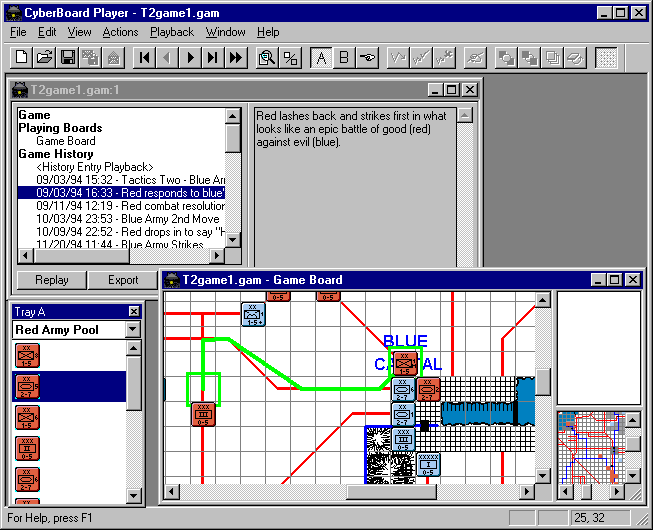The width and height of the screenshot is (653, 530).
Task: Open the Edit menu
Action: pos(47,32)
